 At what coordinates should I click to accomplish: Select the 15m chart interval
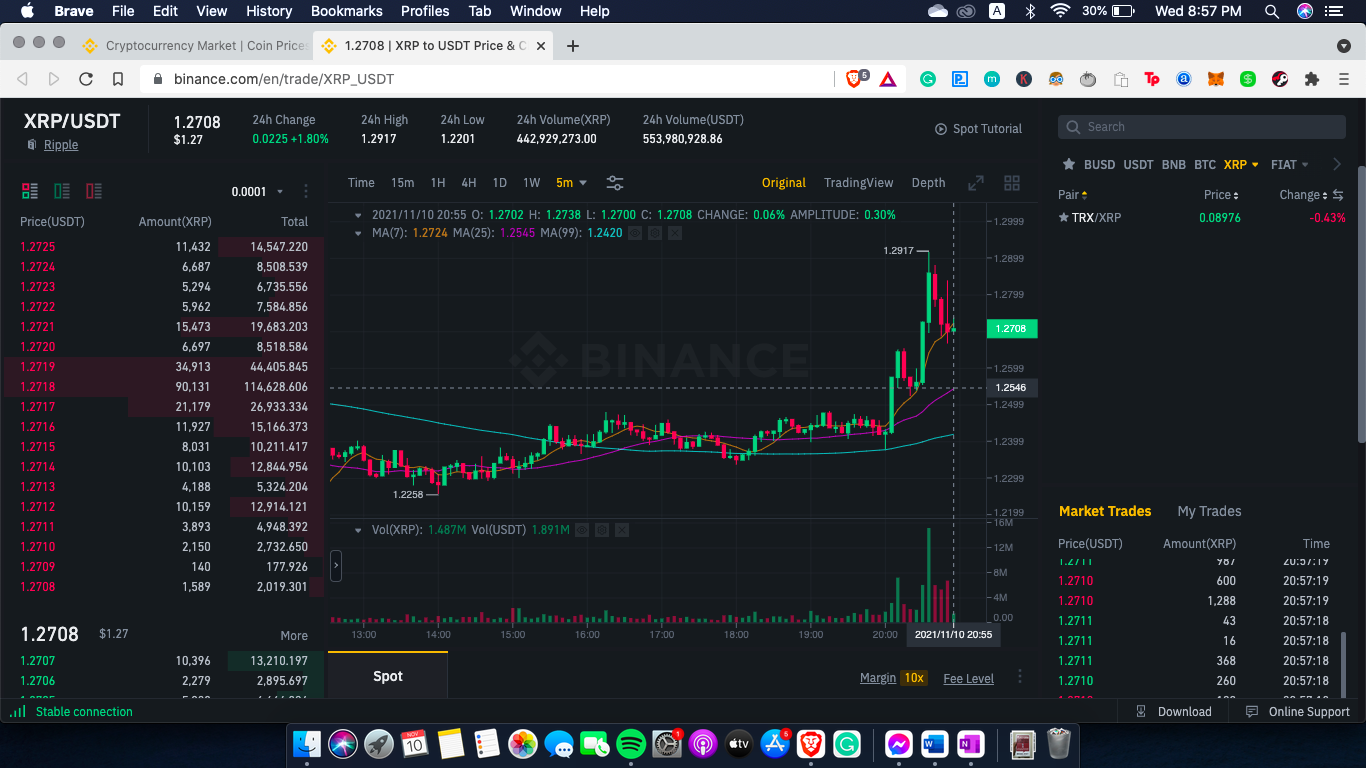(402, 183)
